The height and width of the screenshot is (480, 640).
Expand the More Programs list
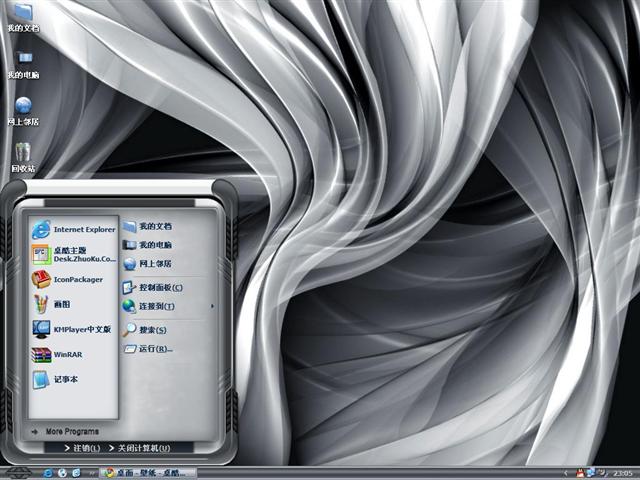coord(71,432)
